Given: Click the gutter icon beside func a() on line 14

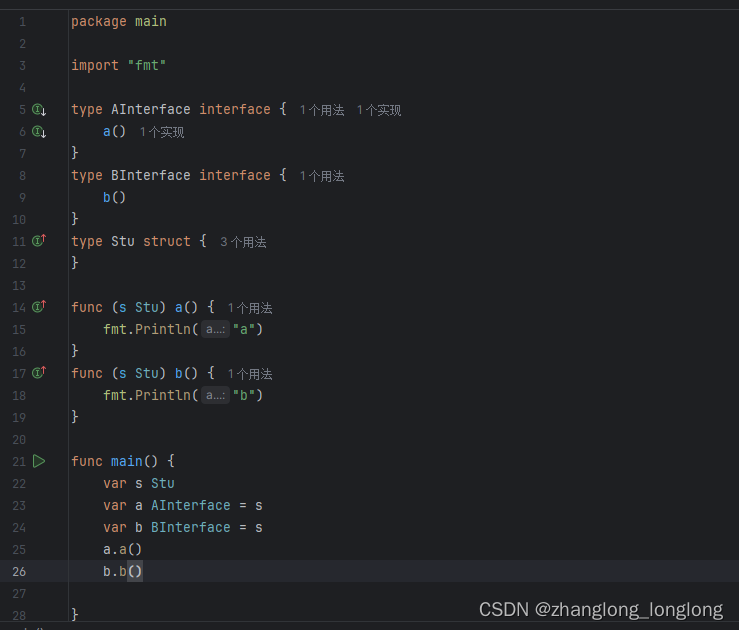Looking at the screenshot, I should tap(39, 307).
